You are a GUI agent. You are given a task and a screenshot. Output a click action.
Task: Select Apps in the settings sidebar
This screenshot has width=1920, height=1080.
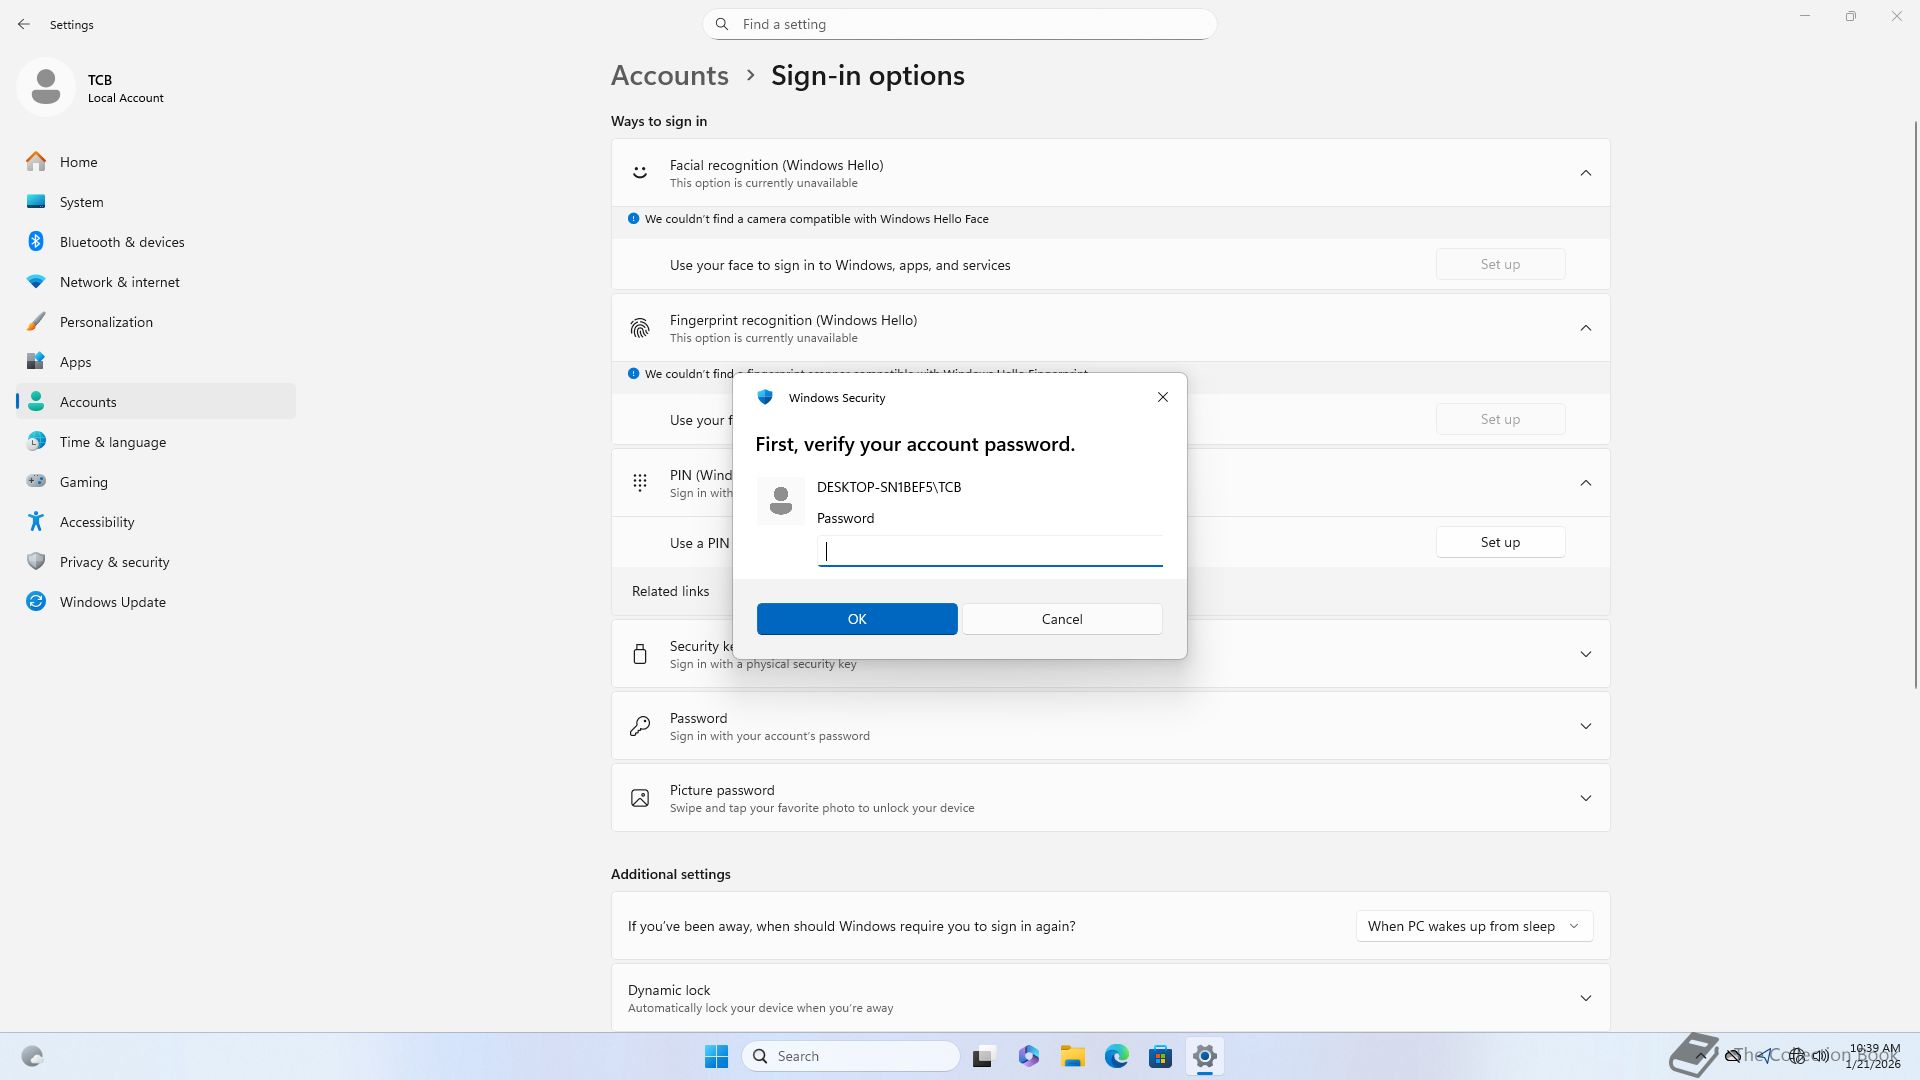pyautogui.click(x=76, y=362)
